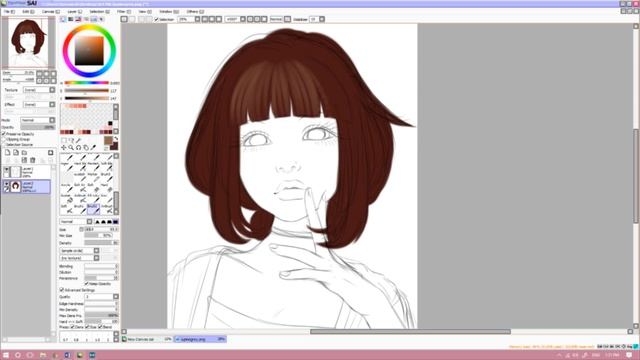Enable the Clipping Group checkbox
This screenshot has width=640, height=360.
tap(4, 139)
